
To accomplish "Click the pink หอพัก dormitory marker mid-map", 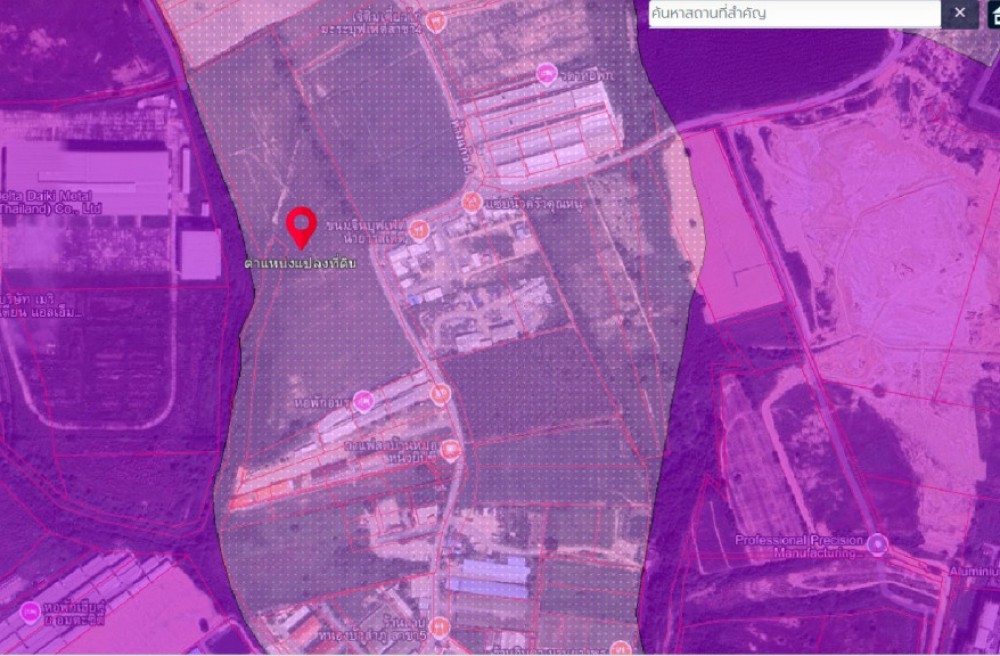I will 363,401.
